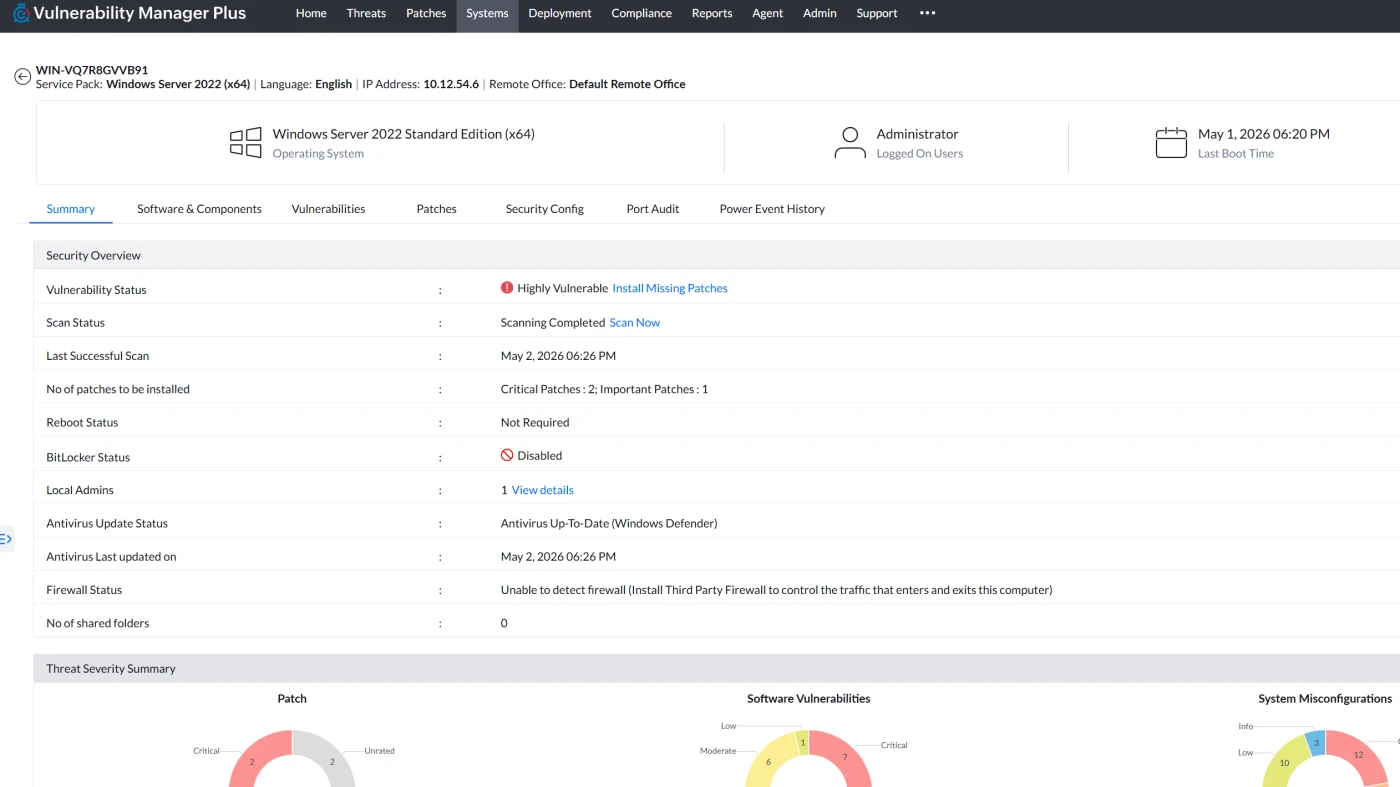The image size is (1400, 787).
Task: Open the Patches top navigation menu
Action: click(x=426, y=13)
